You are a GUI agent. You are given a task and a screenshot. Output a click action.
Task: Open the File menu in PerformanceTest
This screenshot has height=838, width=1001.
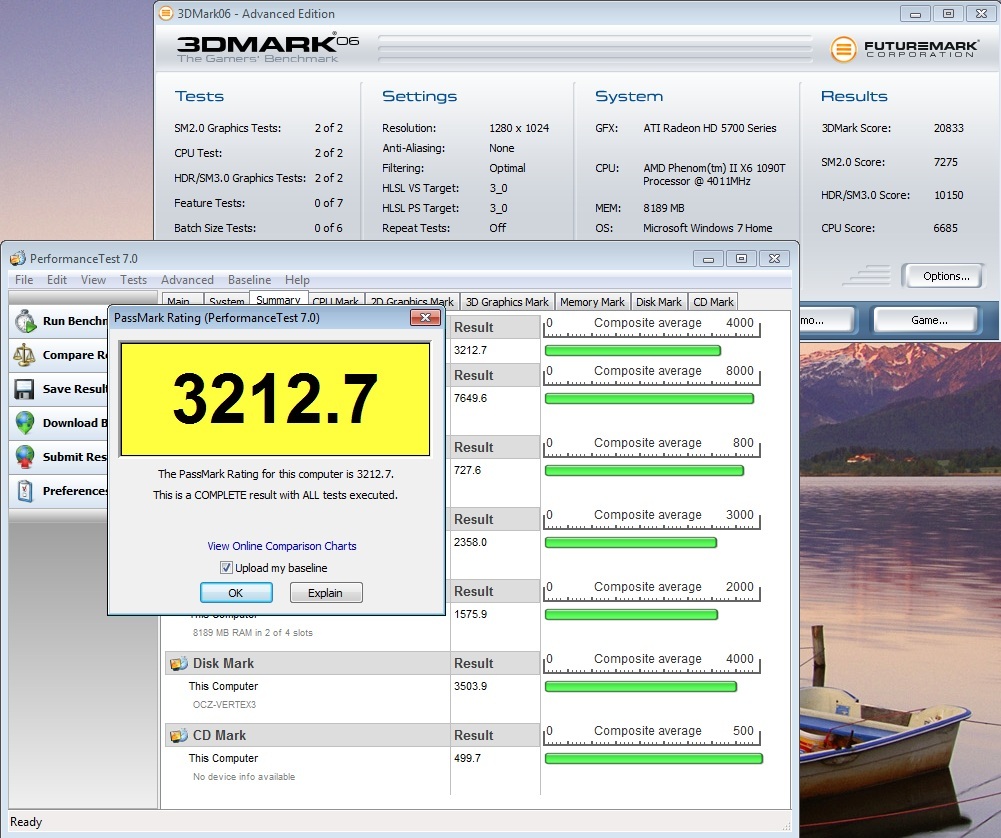point(24,280)
